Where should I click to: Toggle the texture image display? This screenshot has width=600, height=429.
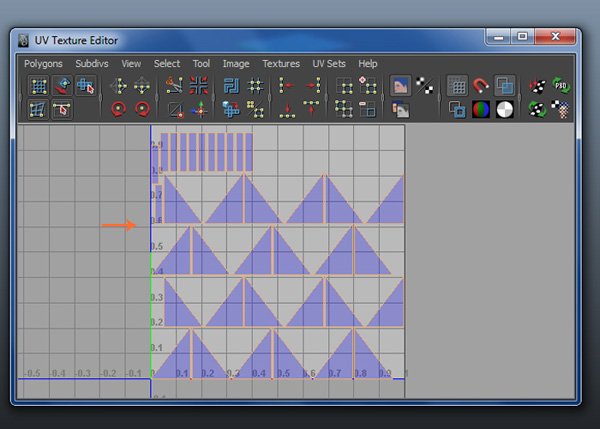click(x=399, y=86)
